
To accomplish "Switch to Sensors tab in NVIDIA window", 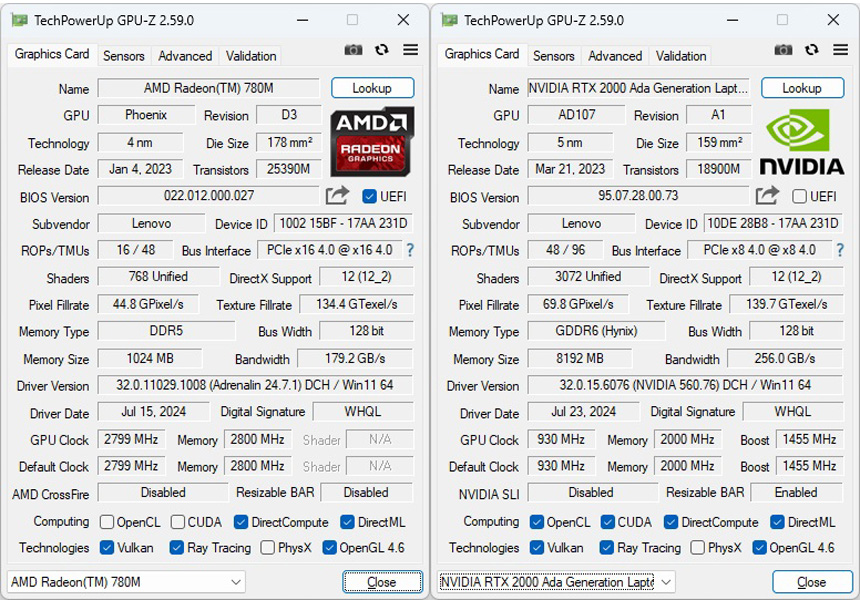I will point(553,56).
